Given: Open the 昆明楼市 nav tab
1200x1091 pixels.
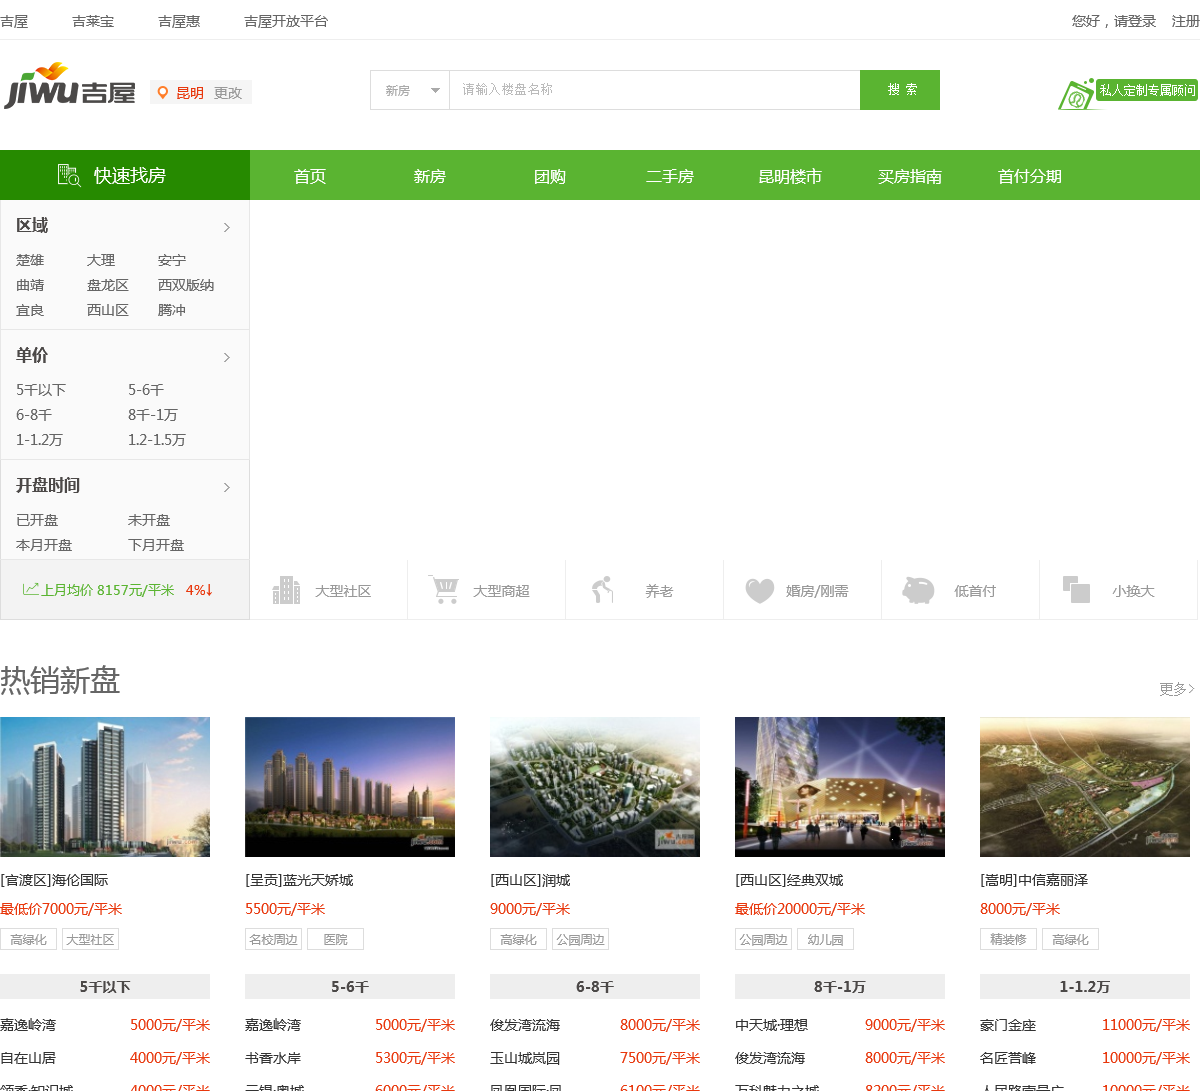Looking at the screenshot, I should pyautogui.click(x=790, y=176).
